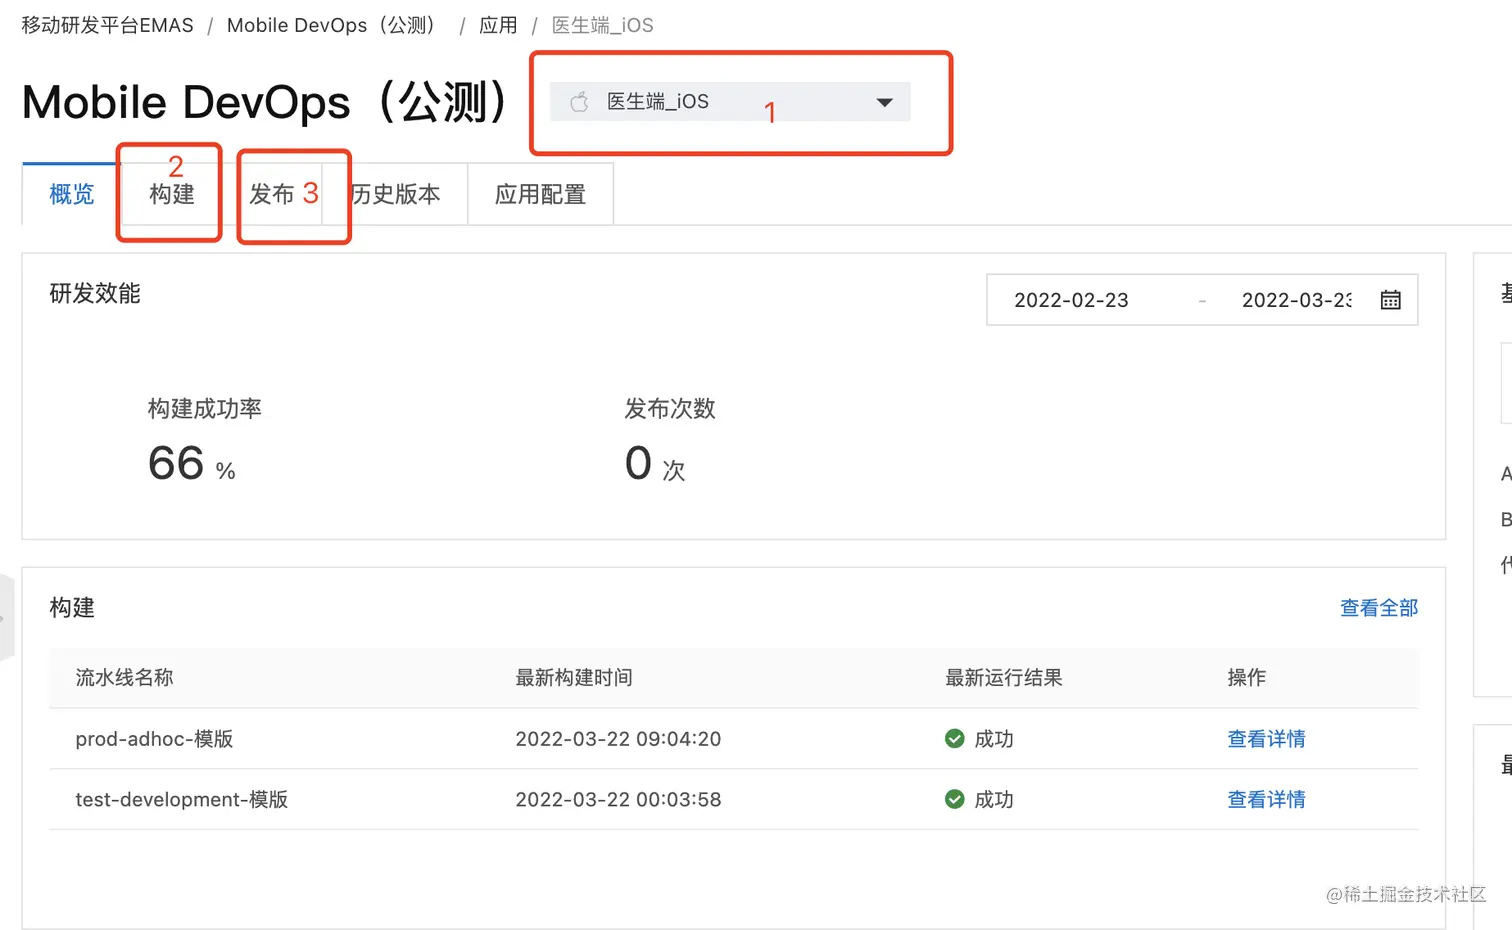
Task: Click the test-development-模版 pipeline name
Action: (x=182, y=800)
